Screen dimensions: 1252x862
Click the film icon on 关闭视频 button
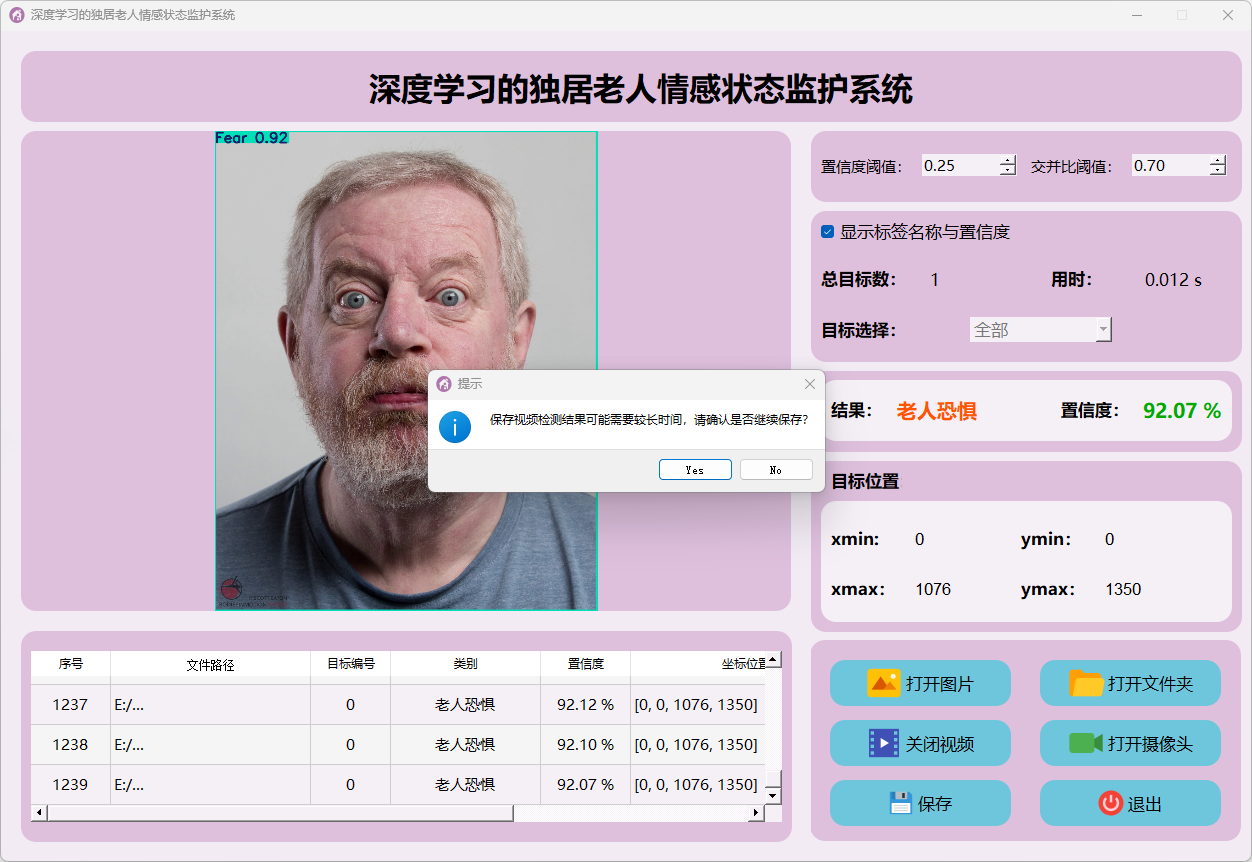pos(884,743)
